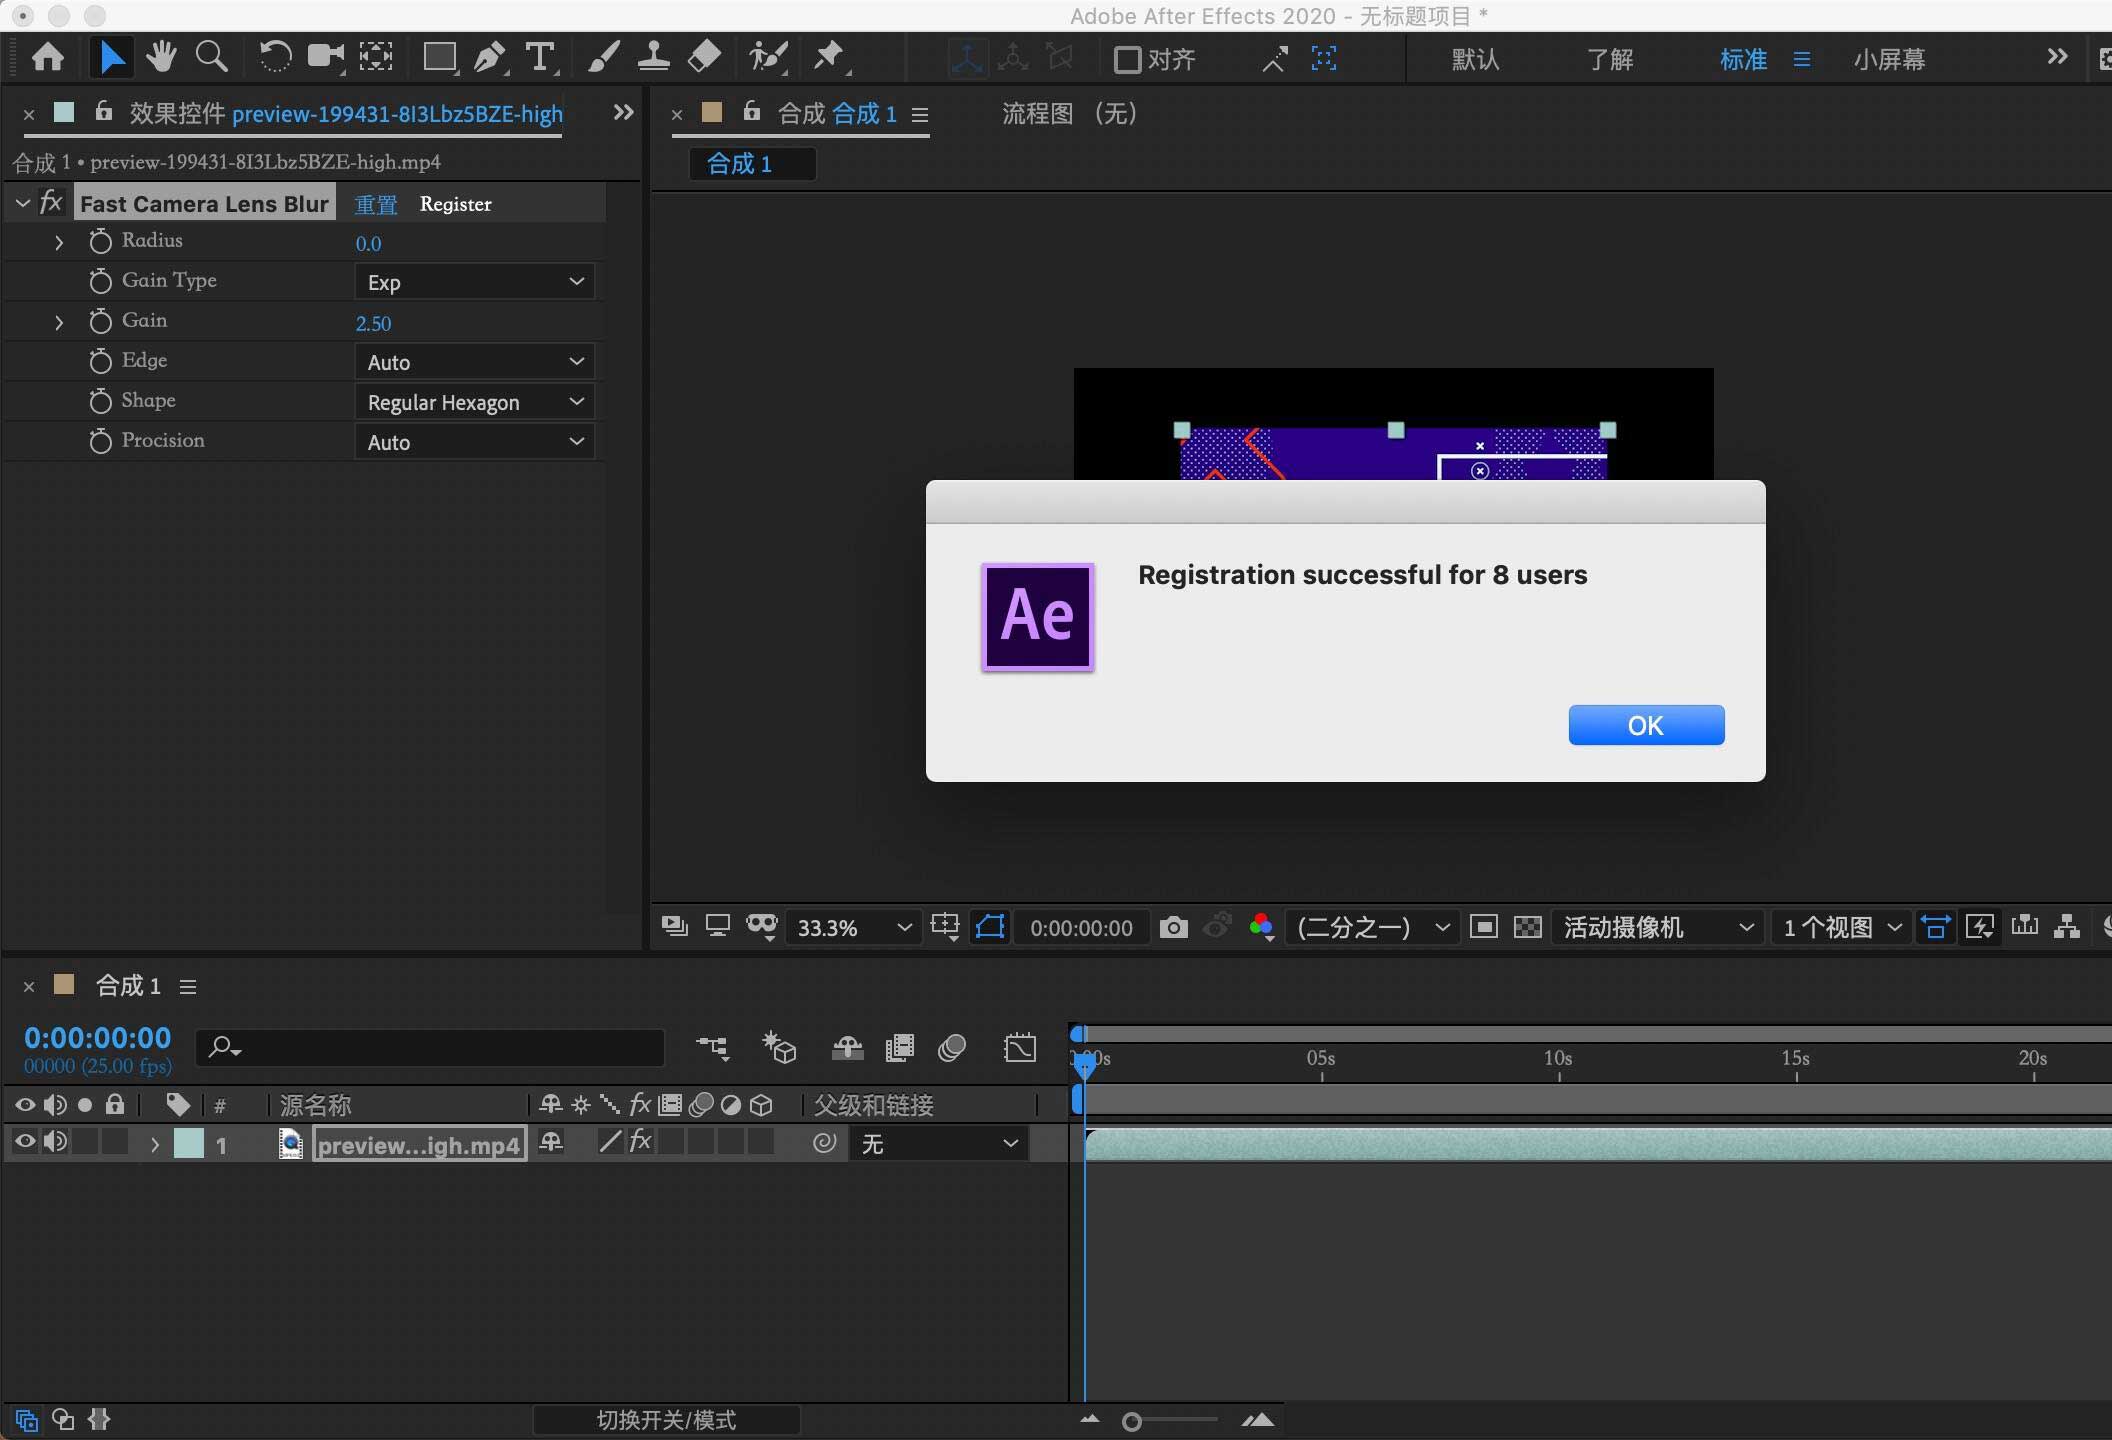Viewport: 2112px width, 1440px height.
Task: Select the Selection arrow tool
Action: (x=111, y=57)
